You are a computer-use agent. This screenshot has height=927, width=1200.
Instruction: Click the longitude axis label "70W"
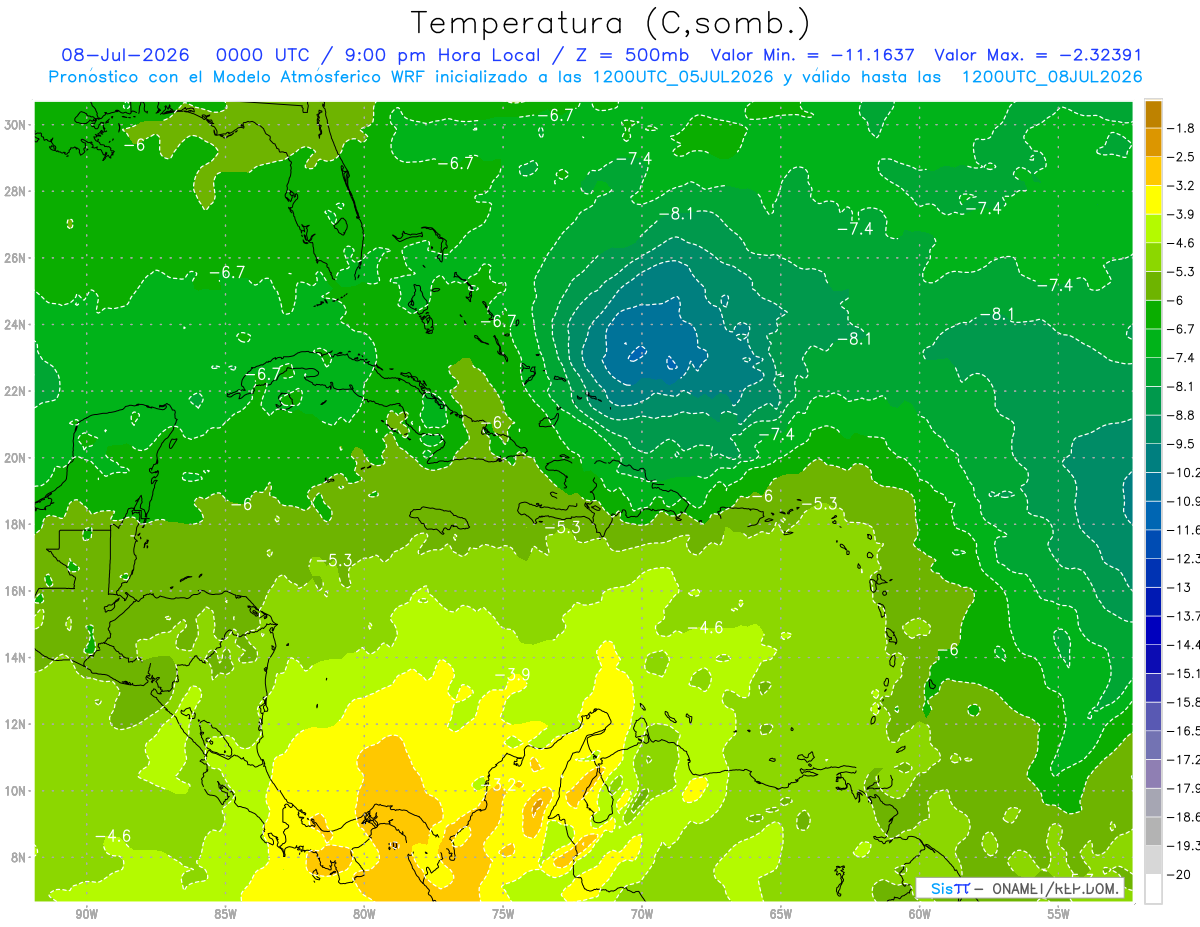point(642,914)
